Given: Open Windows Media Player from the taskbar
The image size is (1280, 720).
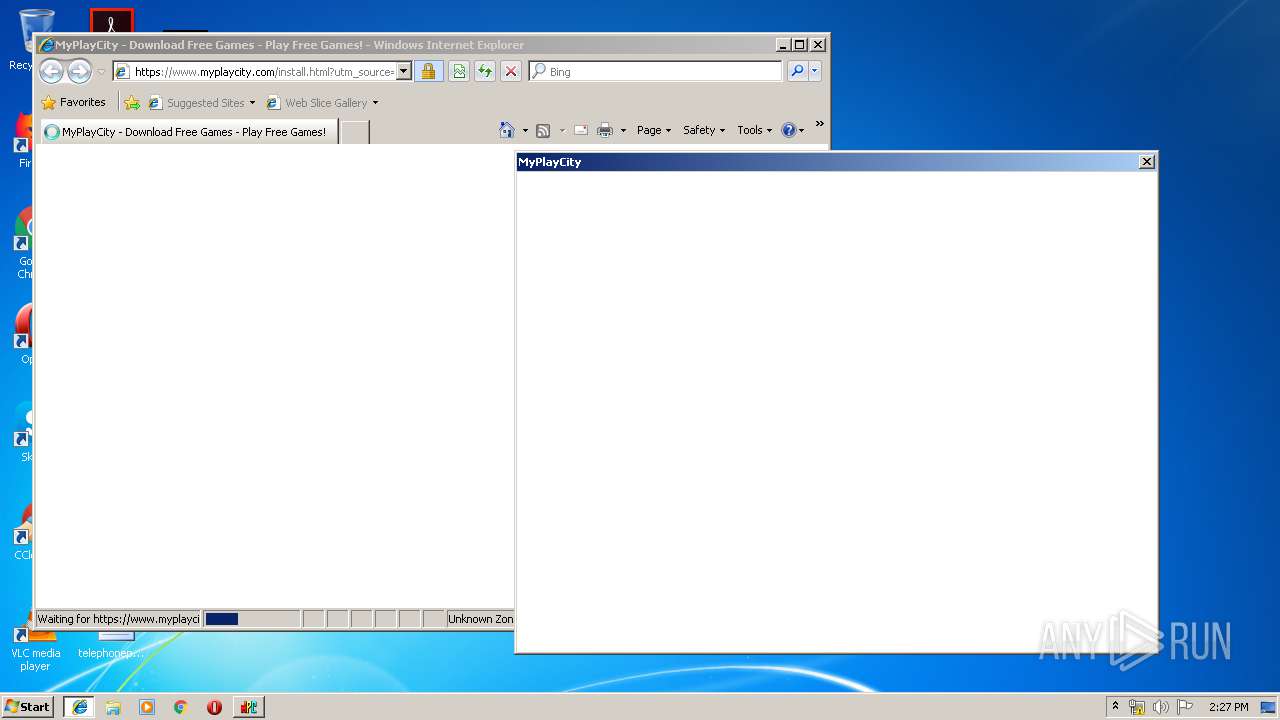Looking at the screenshot, I should tap(147, 707).
